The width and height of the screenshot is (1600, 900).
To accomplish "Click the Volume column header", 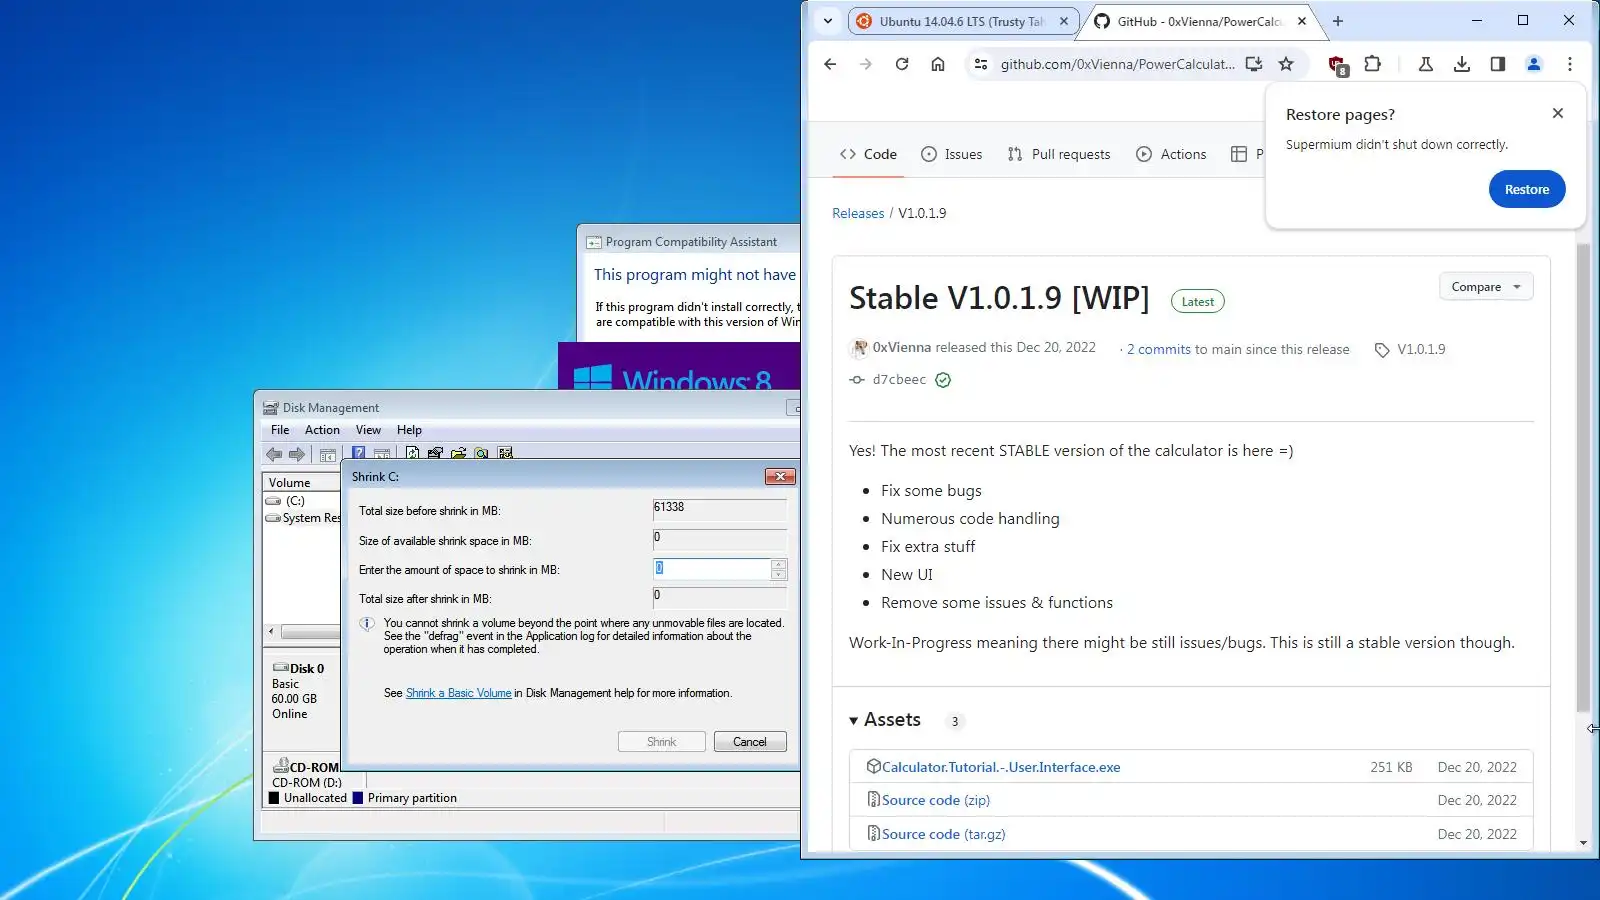I will (301, 482).
